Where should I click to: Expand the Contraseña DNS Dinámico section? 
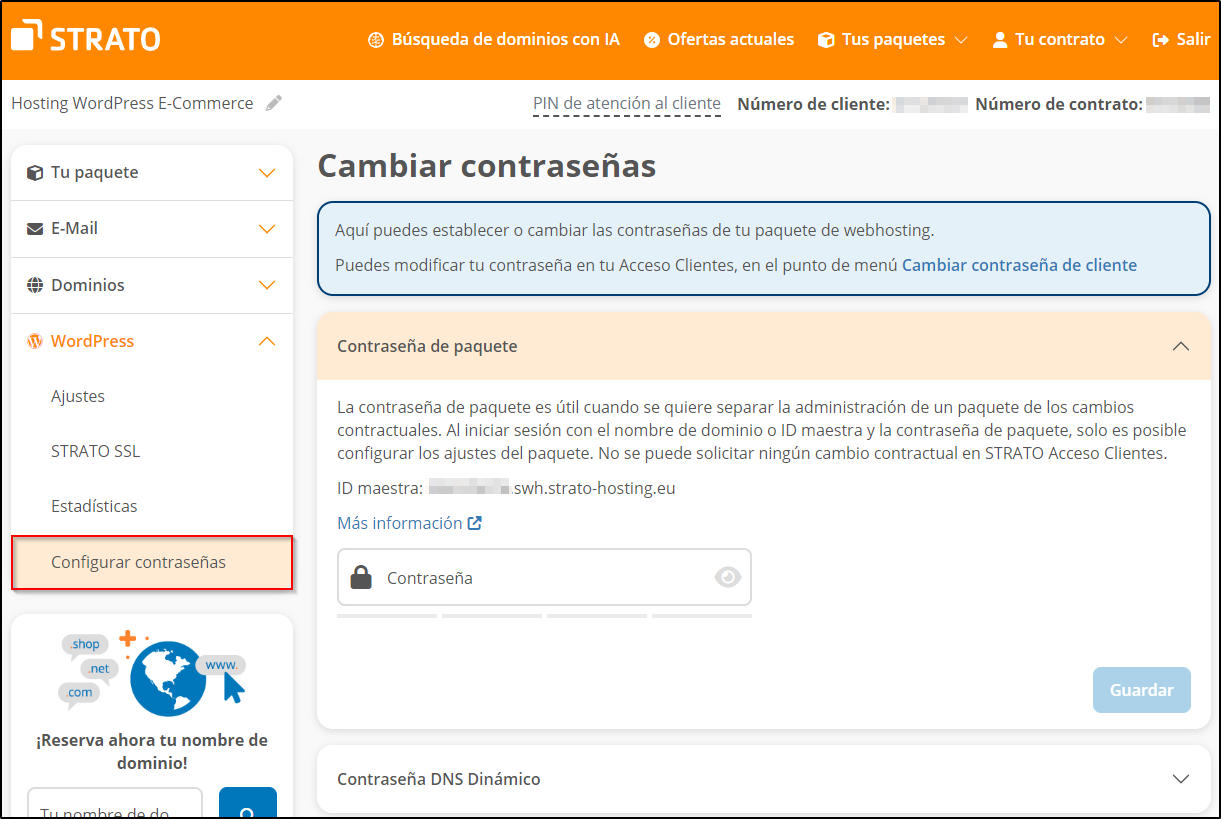(x=1181, y=778)
